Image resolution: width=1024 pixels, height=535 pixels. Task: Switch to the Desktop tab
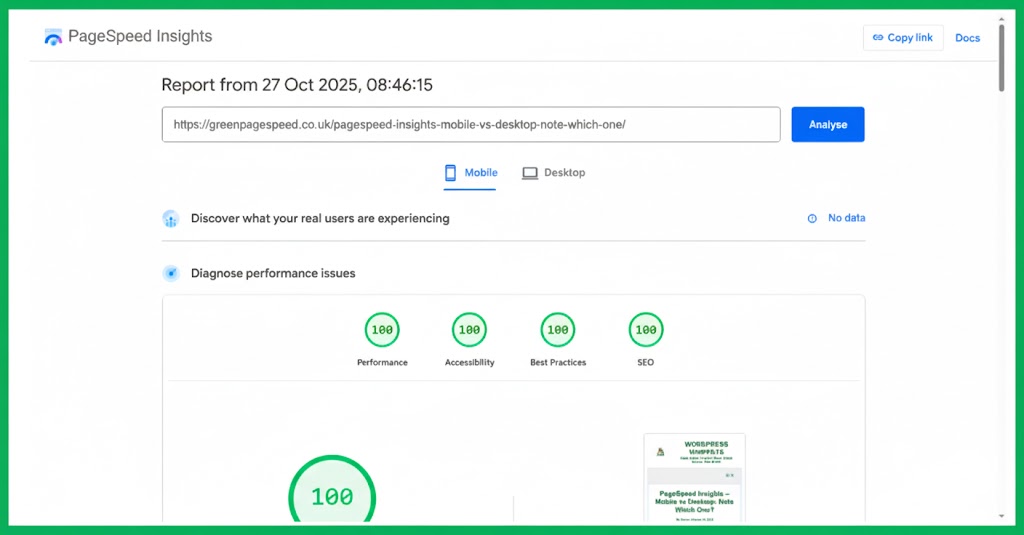tap(554, 173)
